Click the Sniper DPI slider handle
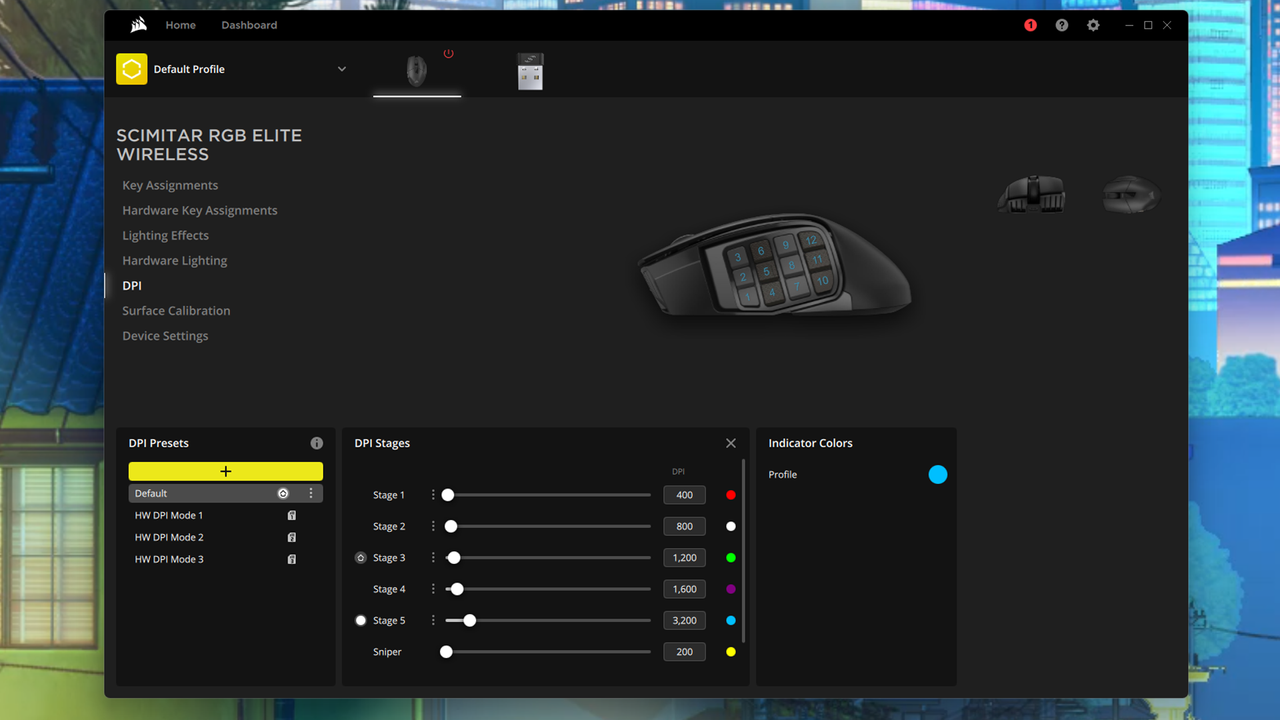This screenshot has width=1280, height=720. (x=447, y=652)
